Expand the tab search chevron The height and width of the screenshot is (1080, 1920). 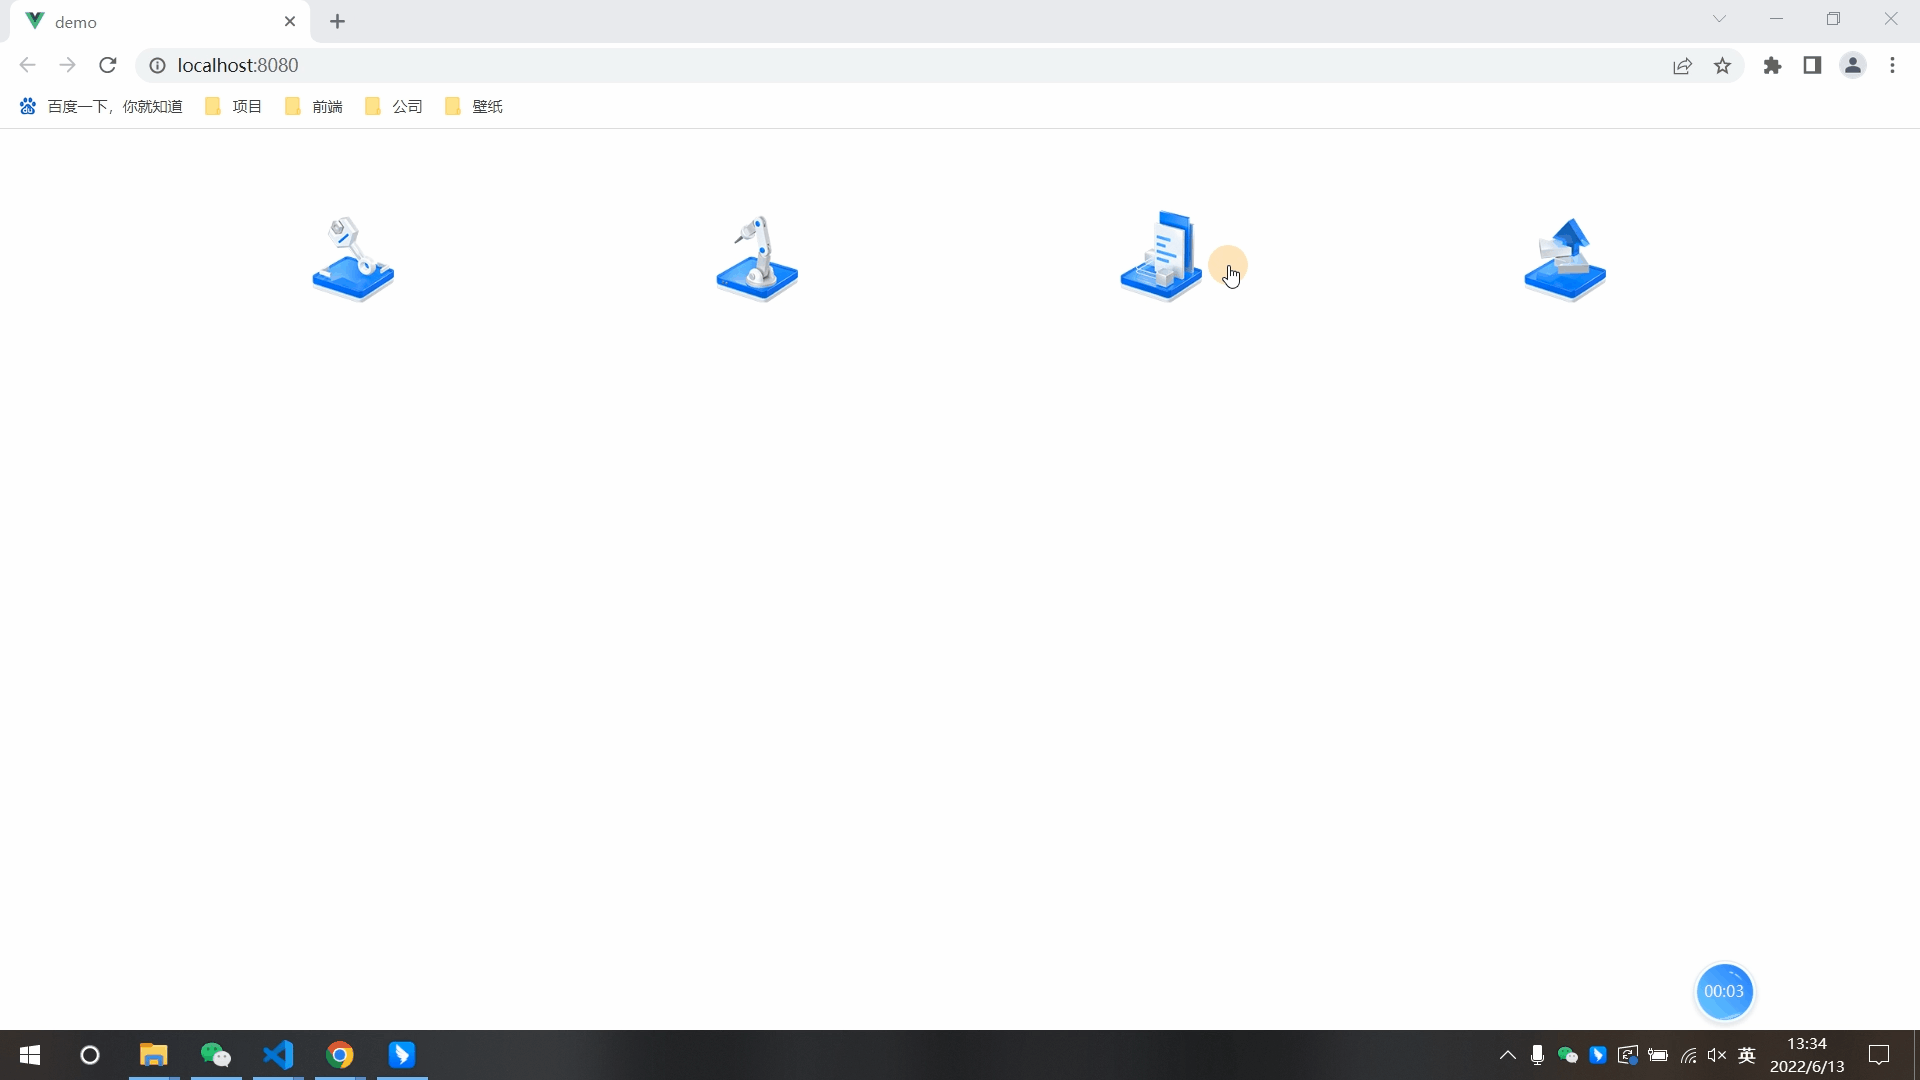pos(1719,19)
